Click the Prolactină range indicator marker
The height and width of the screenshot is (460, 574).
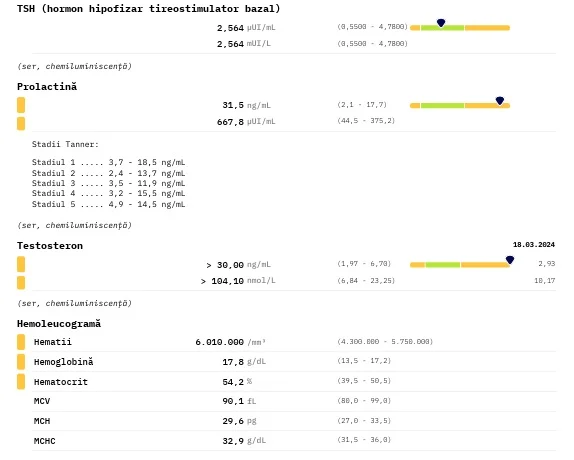(x=500, y=100)
